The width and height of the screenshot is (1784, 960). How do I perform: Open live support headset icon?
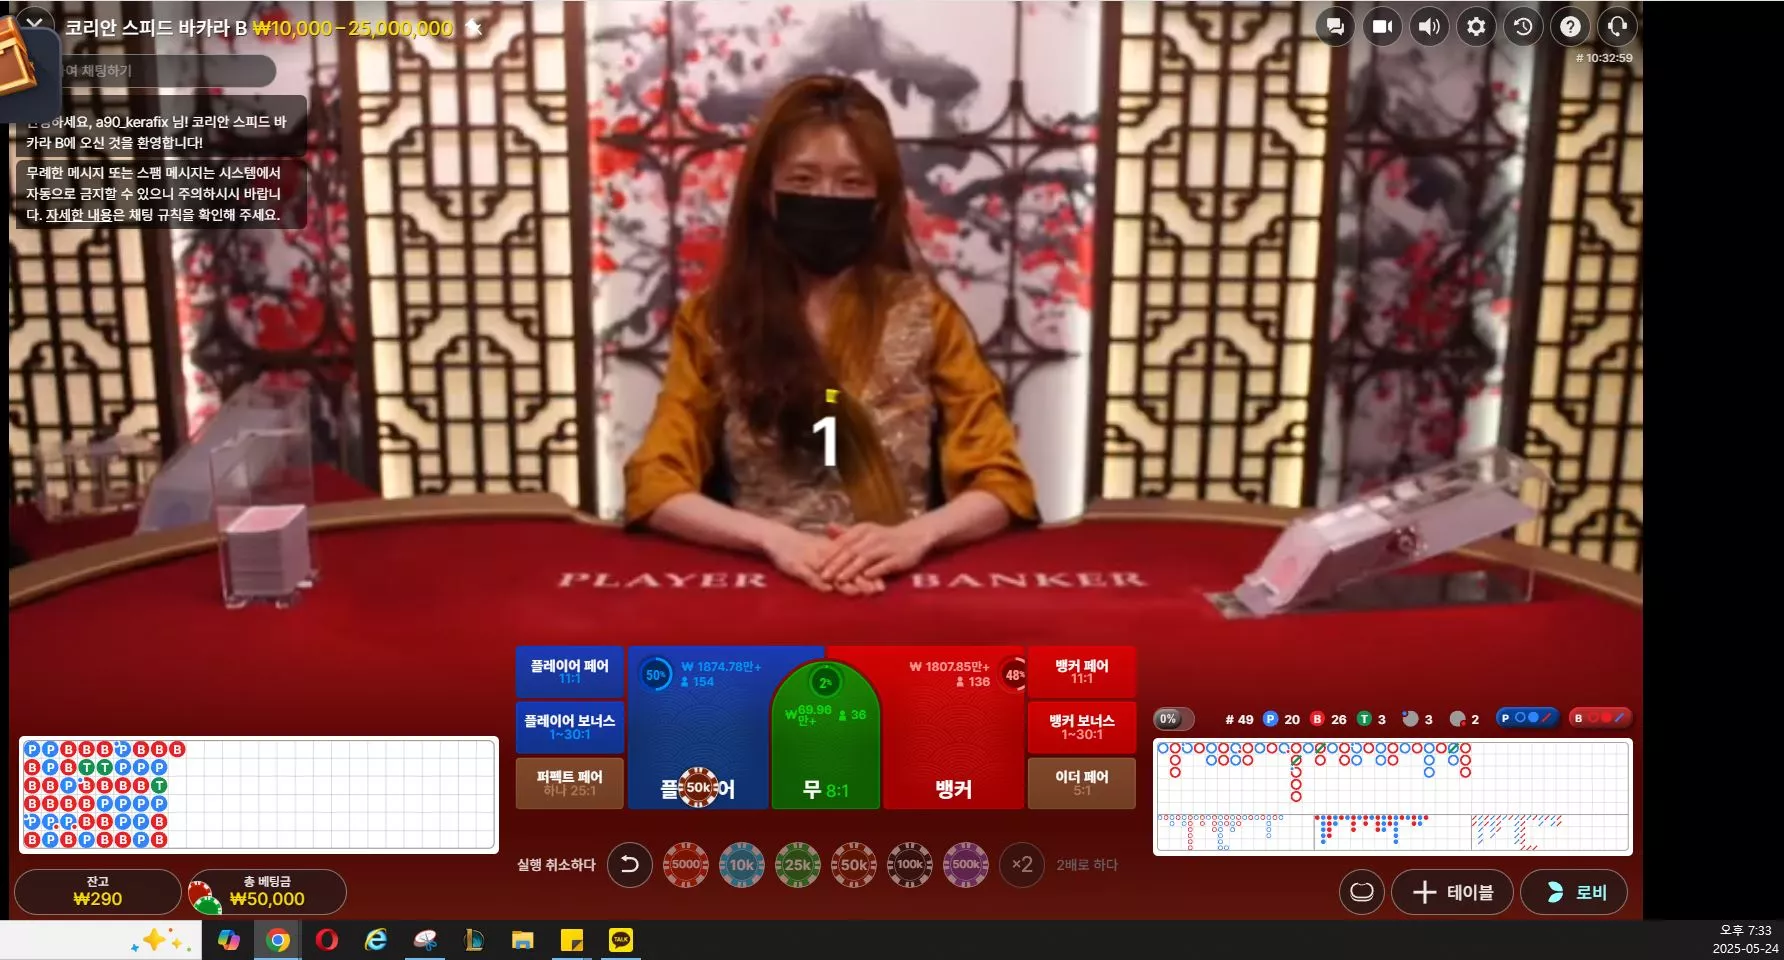[x=1617, y=27]
